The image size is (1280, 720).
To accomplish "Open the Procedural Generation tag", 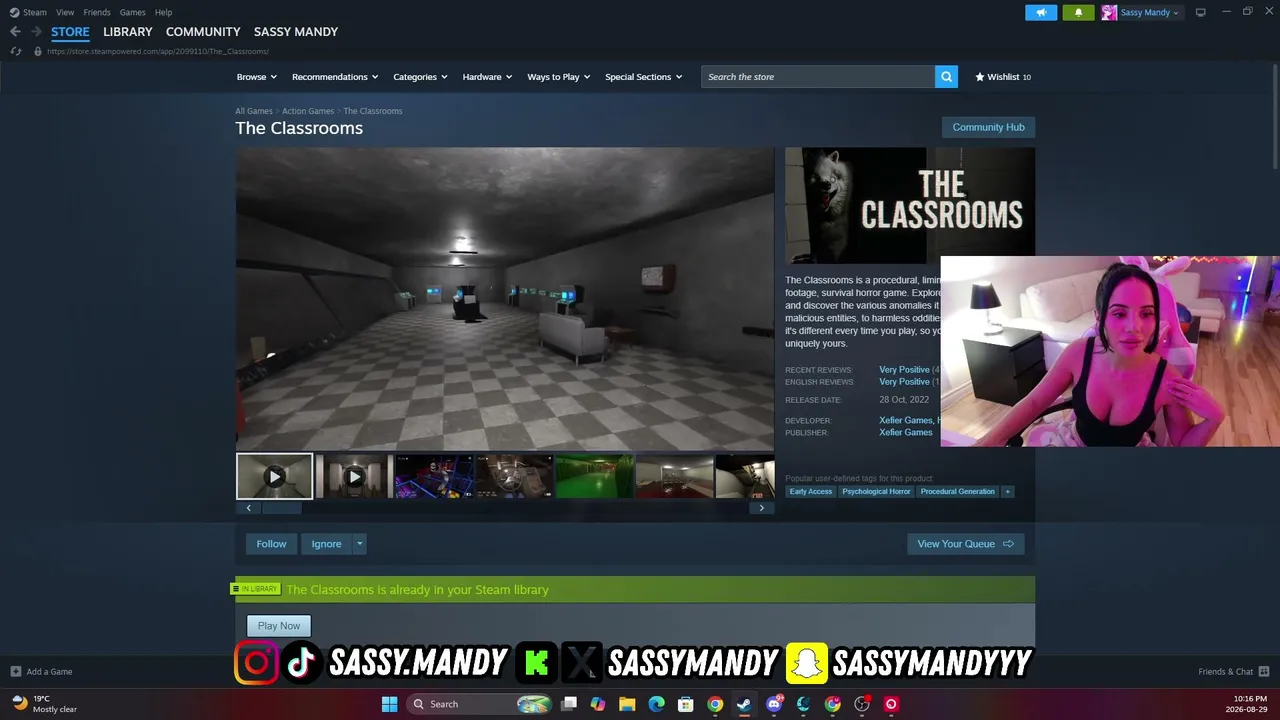I will pos(957,492).
